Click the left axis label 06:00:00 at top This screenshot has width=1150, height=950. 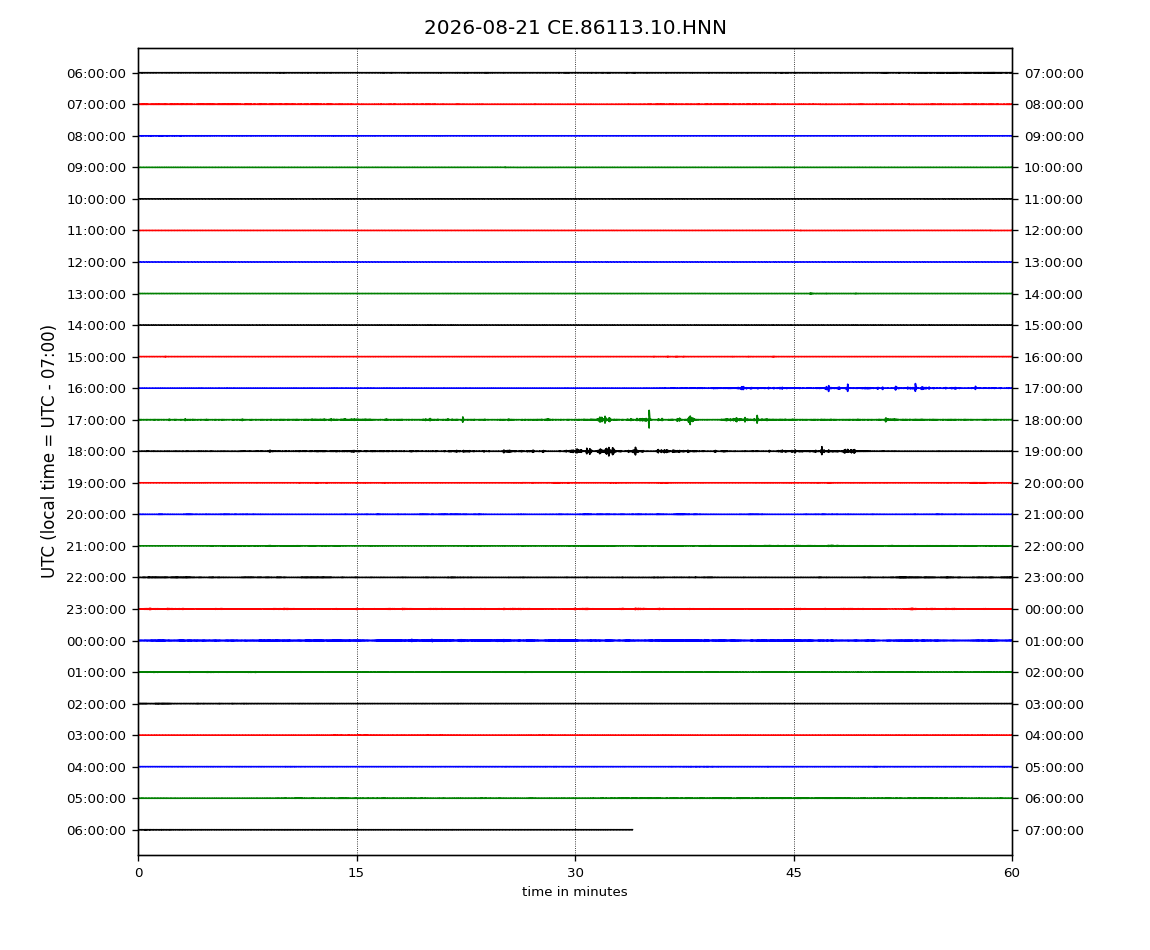pos(96,73)
